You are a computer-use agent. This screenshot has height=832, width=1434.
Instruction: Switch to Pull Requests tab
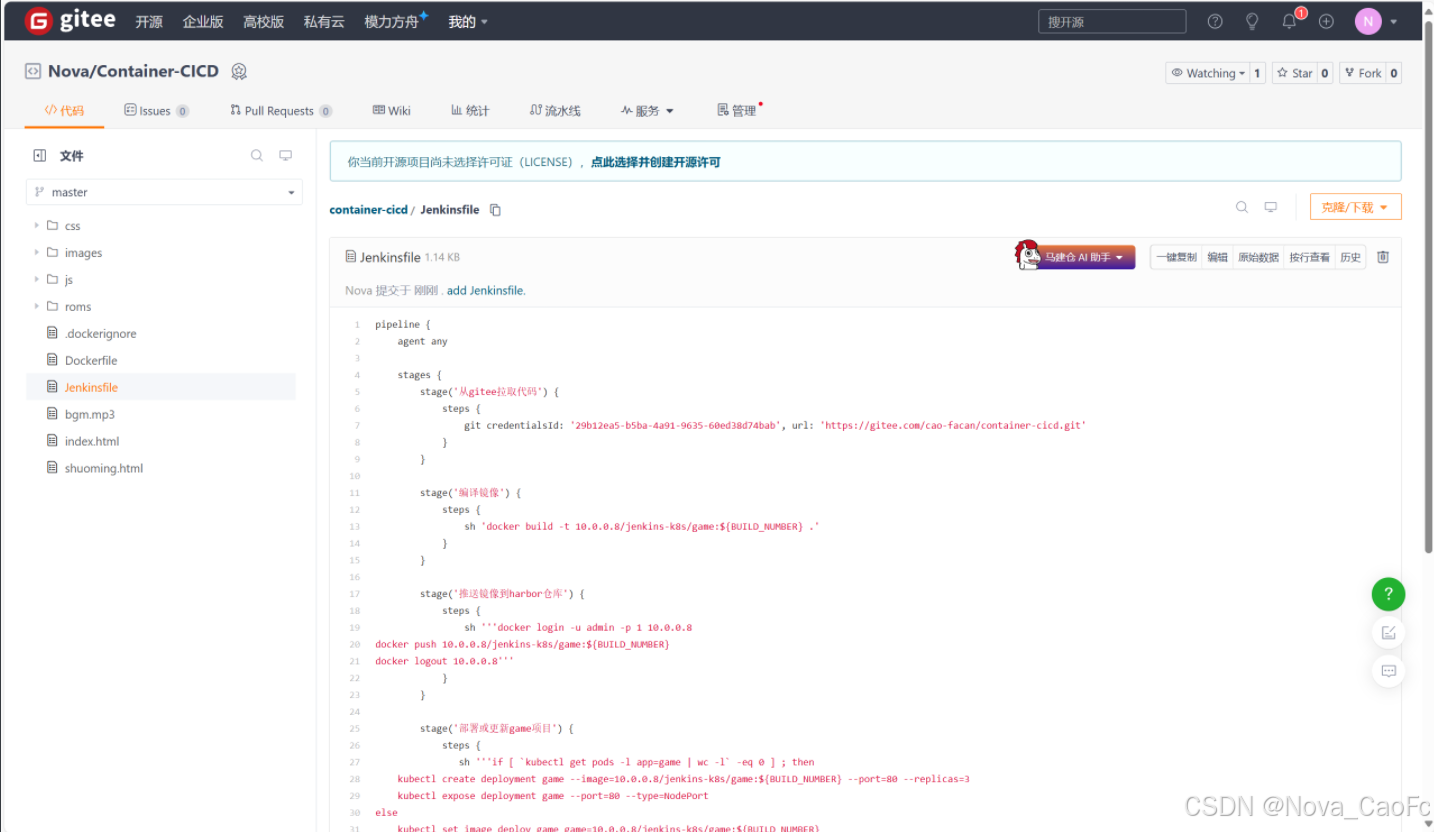(281, 111)
